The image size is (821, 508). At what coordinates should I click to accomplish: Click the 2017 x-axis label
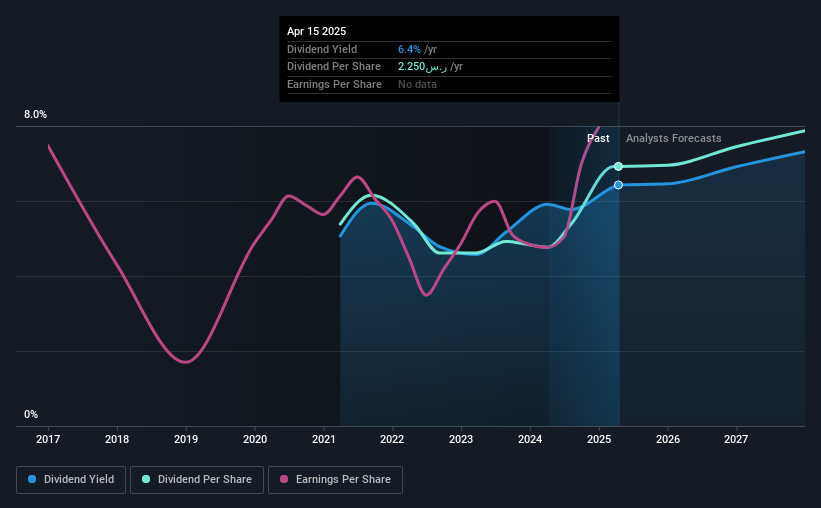coord(48,439)
